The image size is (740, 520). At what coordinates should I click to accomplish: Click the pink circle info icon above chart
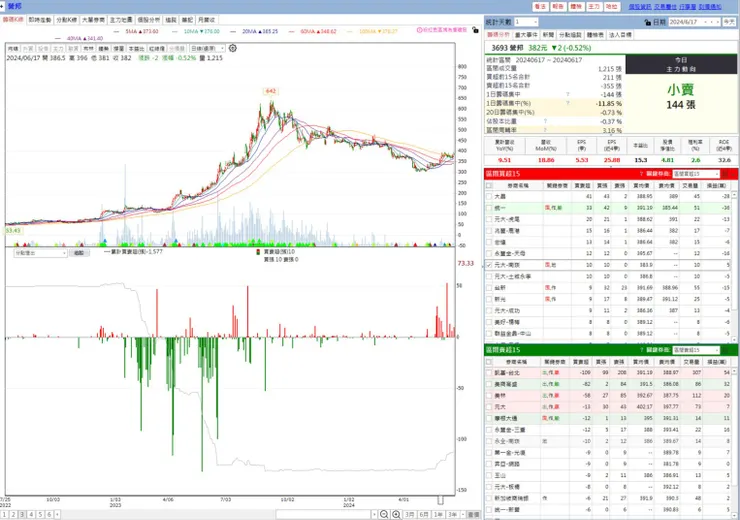[419, 30]
